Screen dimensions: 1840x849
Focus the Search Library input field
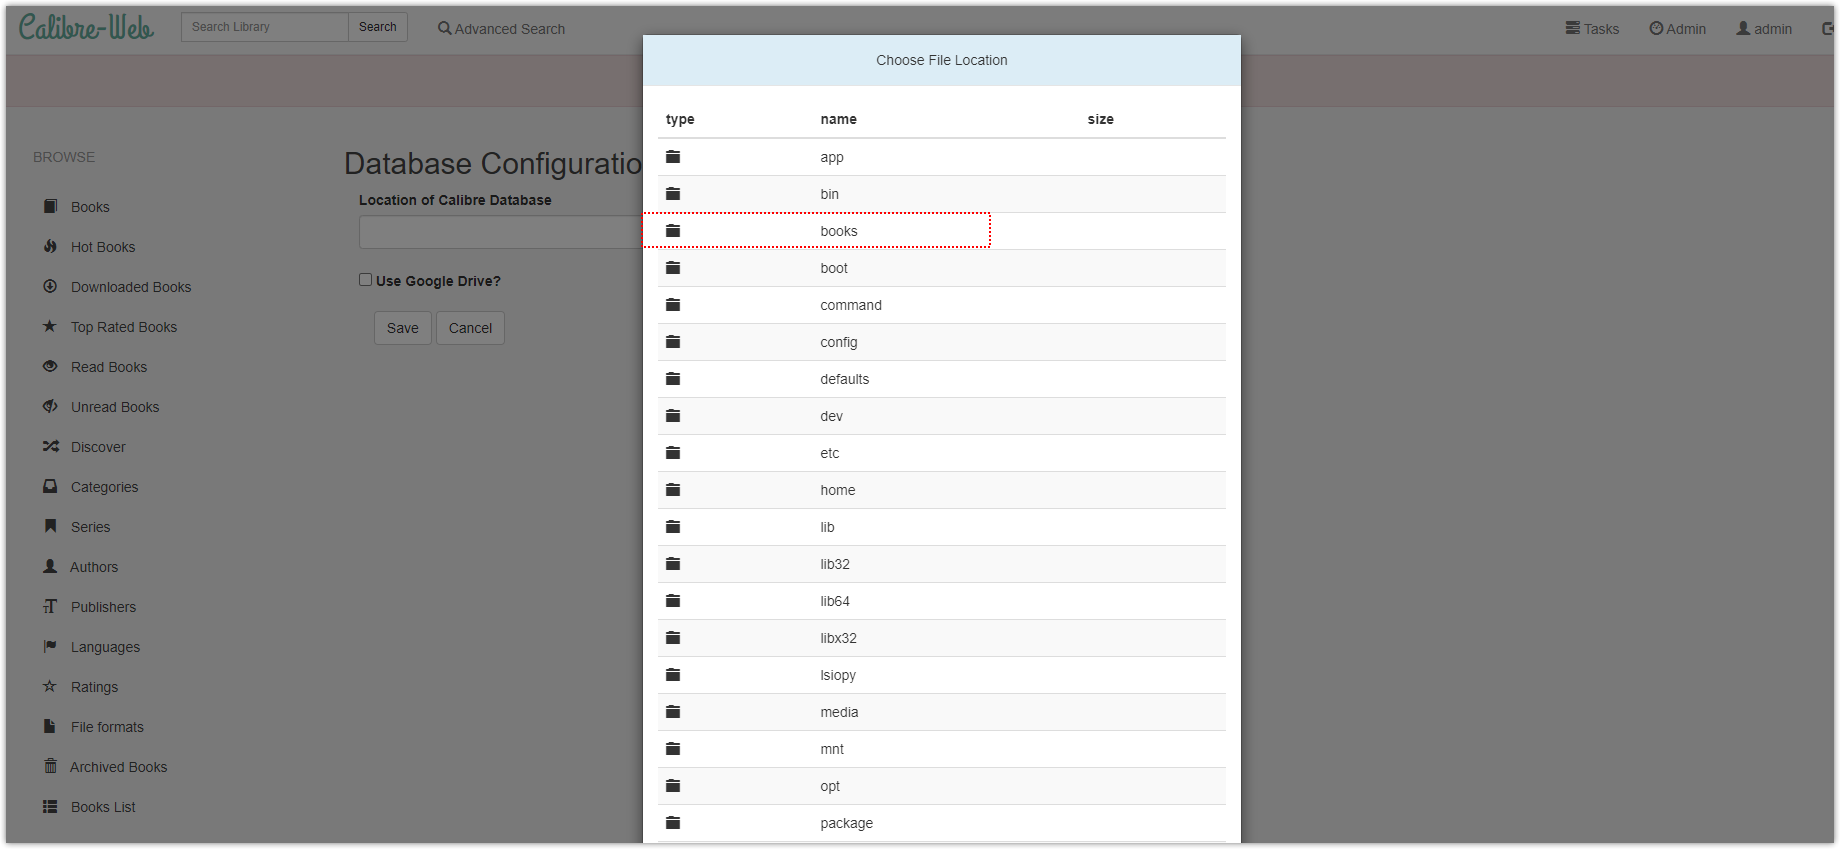[x=265, y=27]
